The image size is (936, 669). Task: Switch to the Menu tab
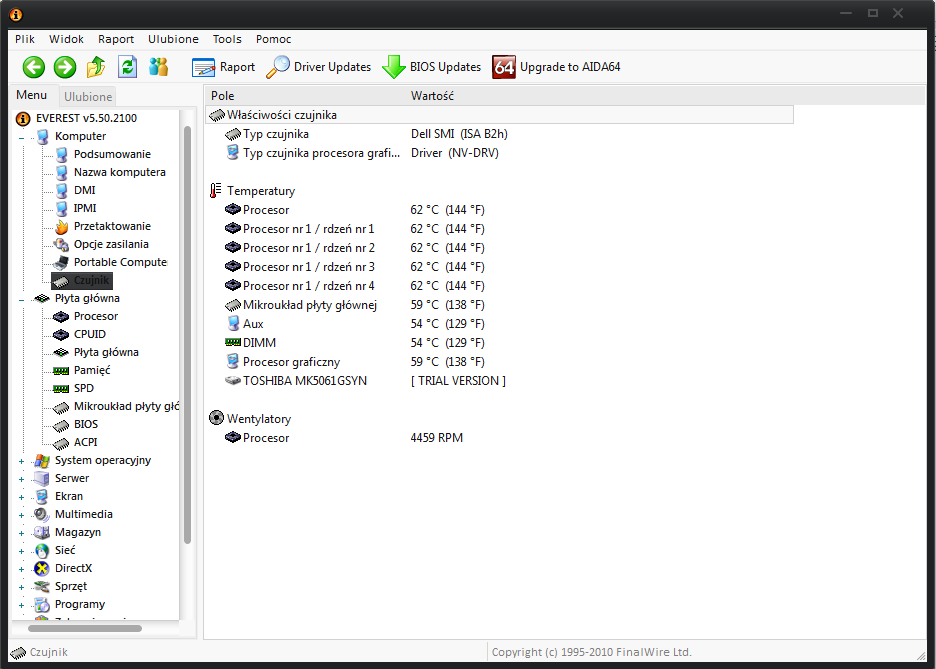[32, 95]
